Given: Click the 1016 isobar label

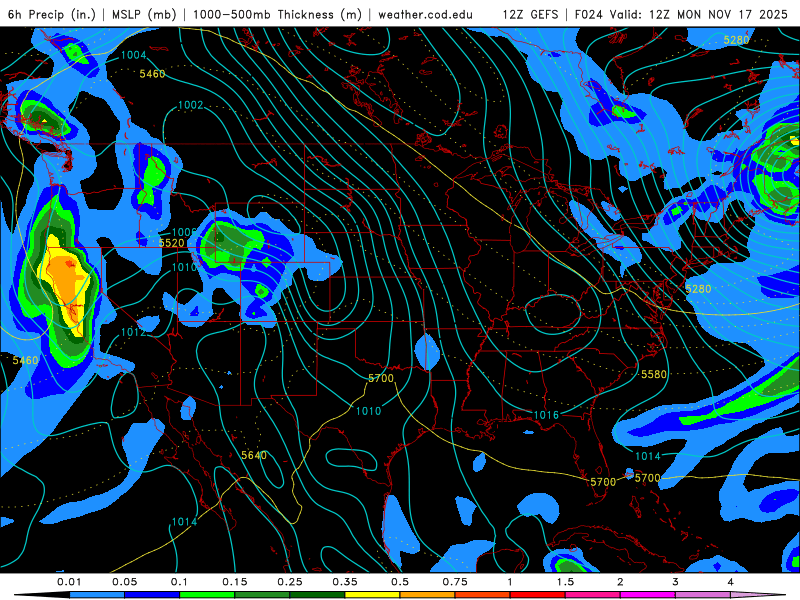Looking at the screenshot, I should click(546, 415).
